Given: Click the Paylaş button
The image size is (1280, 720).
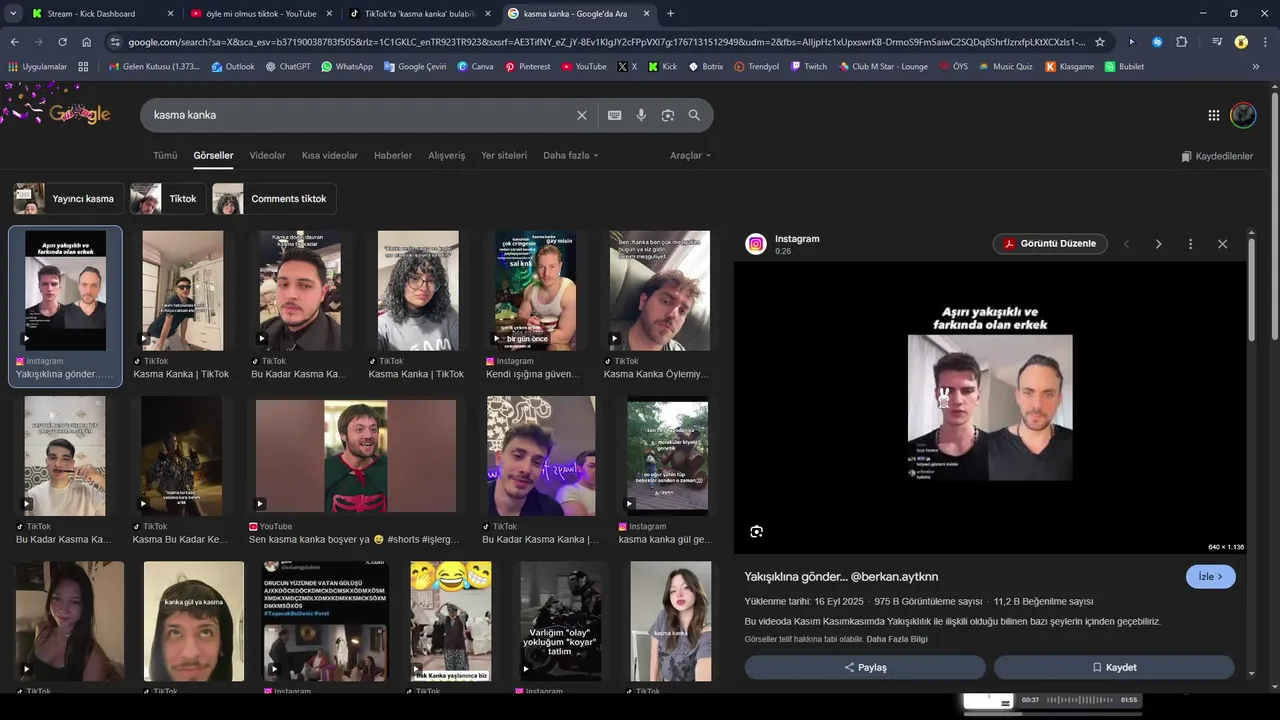Looking at the screenshot, I should (865, 667).
